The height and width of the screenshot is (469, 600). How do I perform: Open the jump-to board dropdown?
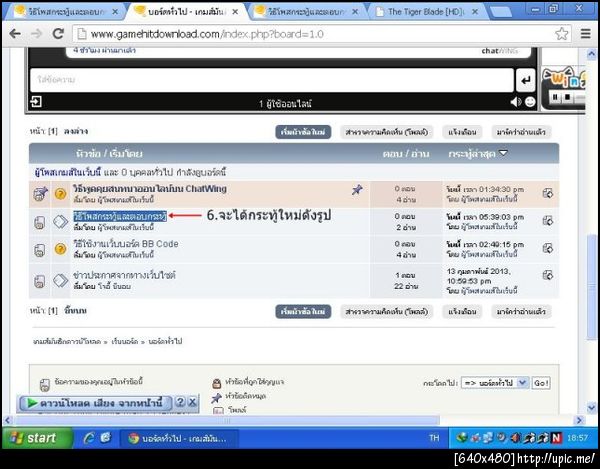coord(494,383)
